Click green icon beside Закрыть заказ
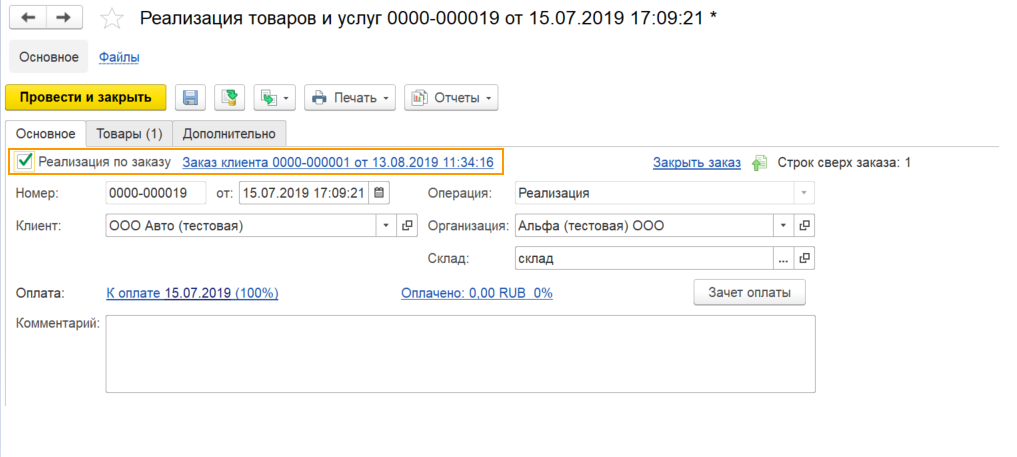Image resolution: width=1017 pixels, height=457 pixels. click(759, 162)
